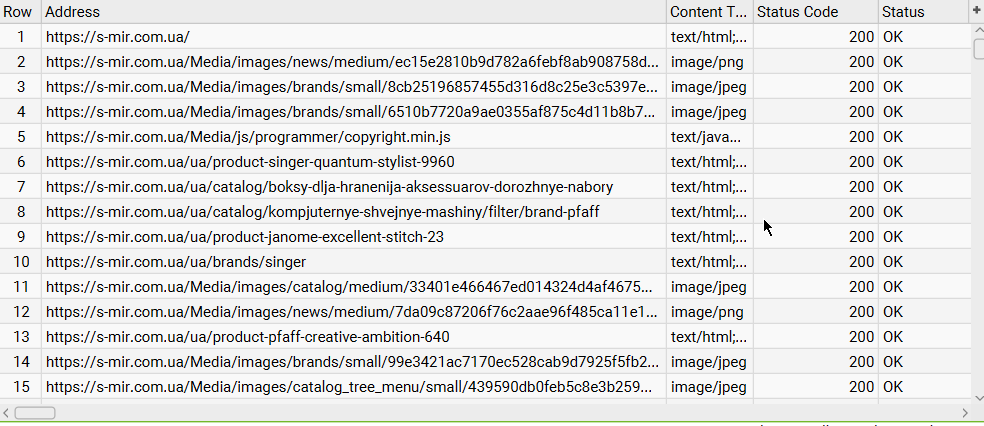Image resolution: width=984 pixels, height=426 pixels.
Task: Sort by the Status Code column header
Action: 814,12
